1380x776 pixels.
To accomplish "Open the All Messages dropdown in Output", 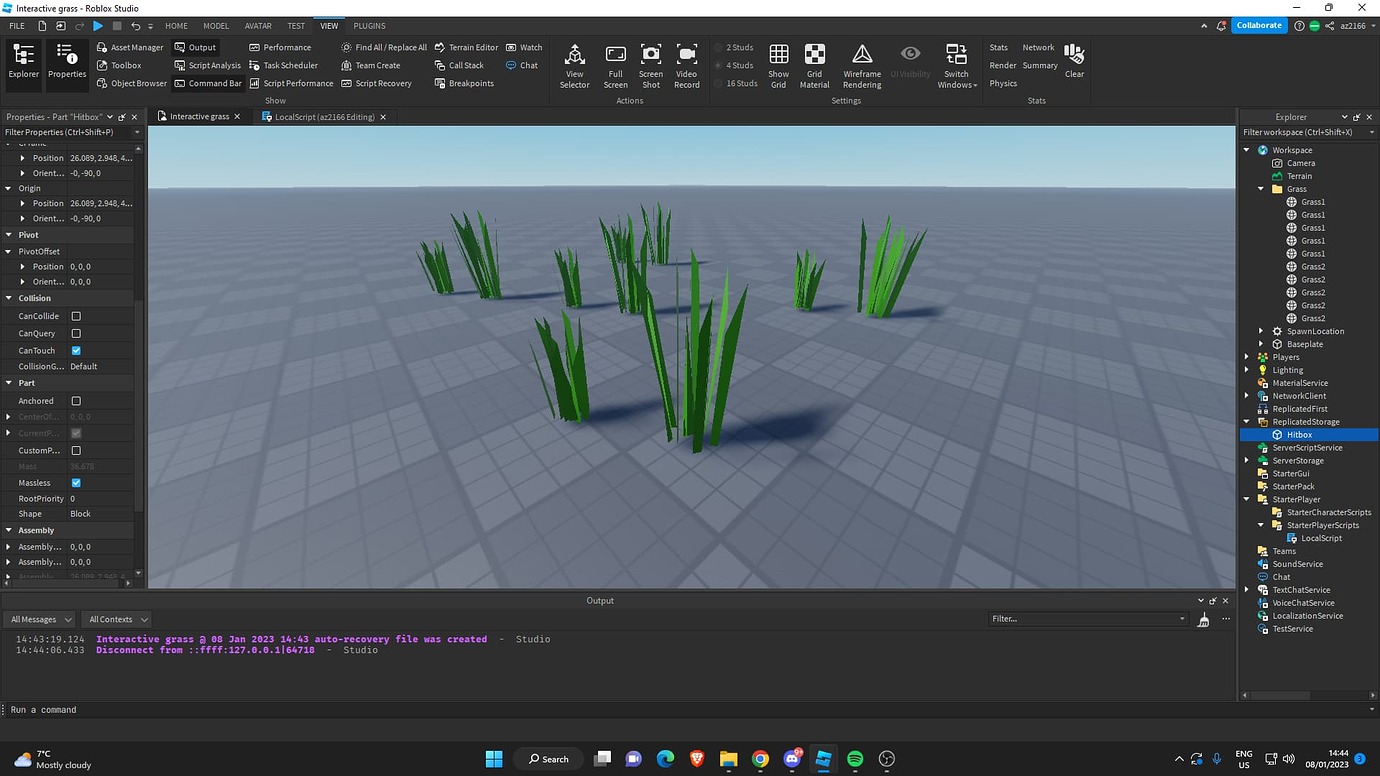I will click(38, 619).
